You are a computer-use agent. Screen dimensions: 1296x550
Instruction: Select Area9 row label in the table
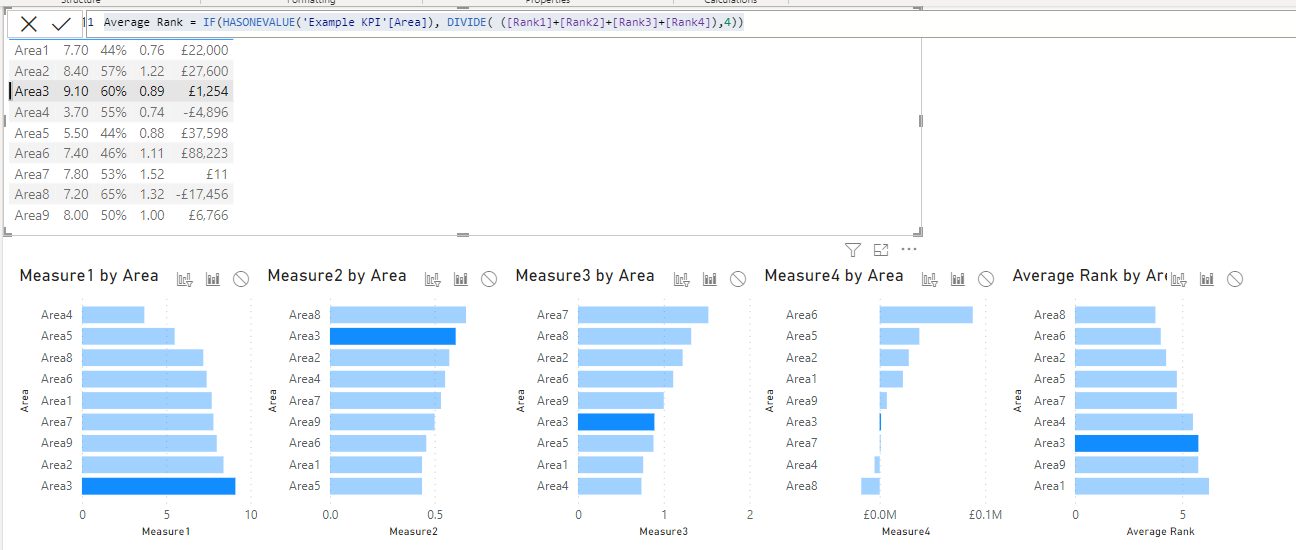click(x=32, y=215)
